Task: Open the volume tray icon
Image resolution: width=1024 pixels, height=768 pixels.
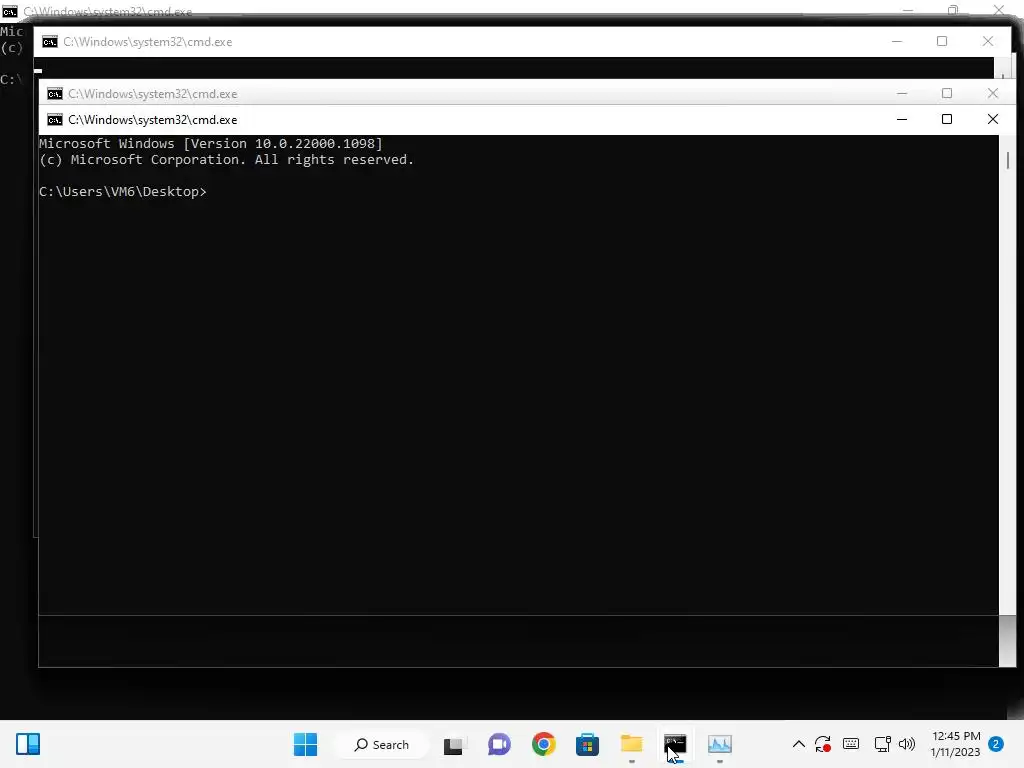Action: click(x=906, y=744)
